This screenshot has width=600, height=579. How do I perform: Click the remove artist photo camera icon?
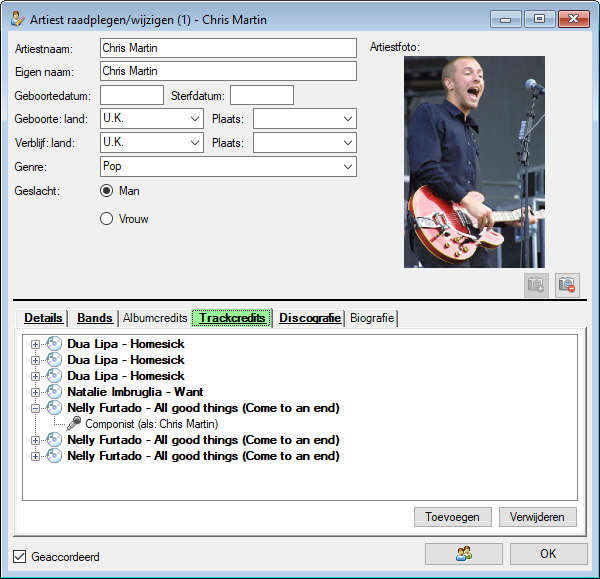(567, 285)
